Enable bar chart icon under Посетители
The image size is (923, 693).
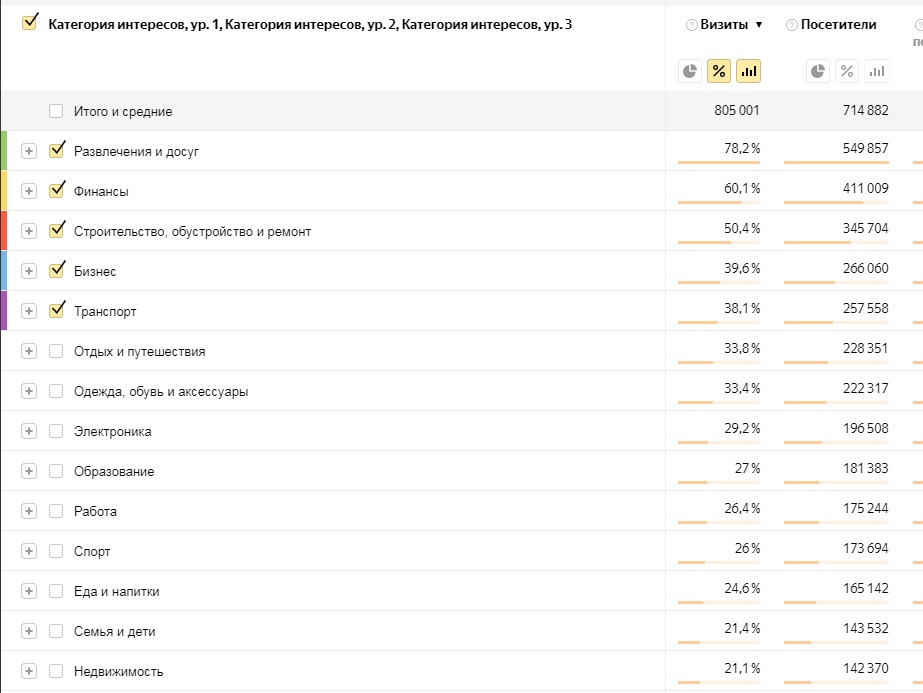click(x=876, y=71)
